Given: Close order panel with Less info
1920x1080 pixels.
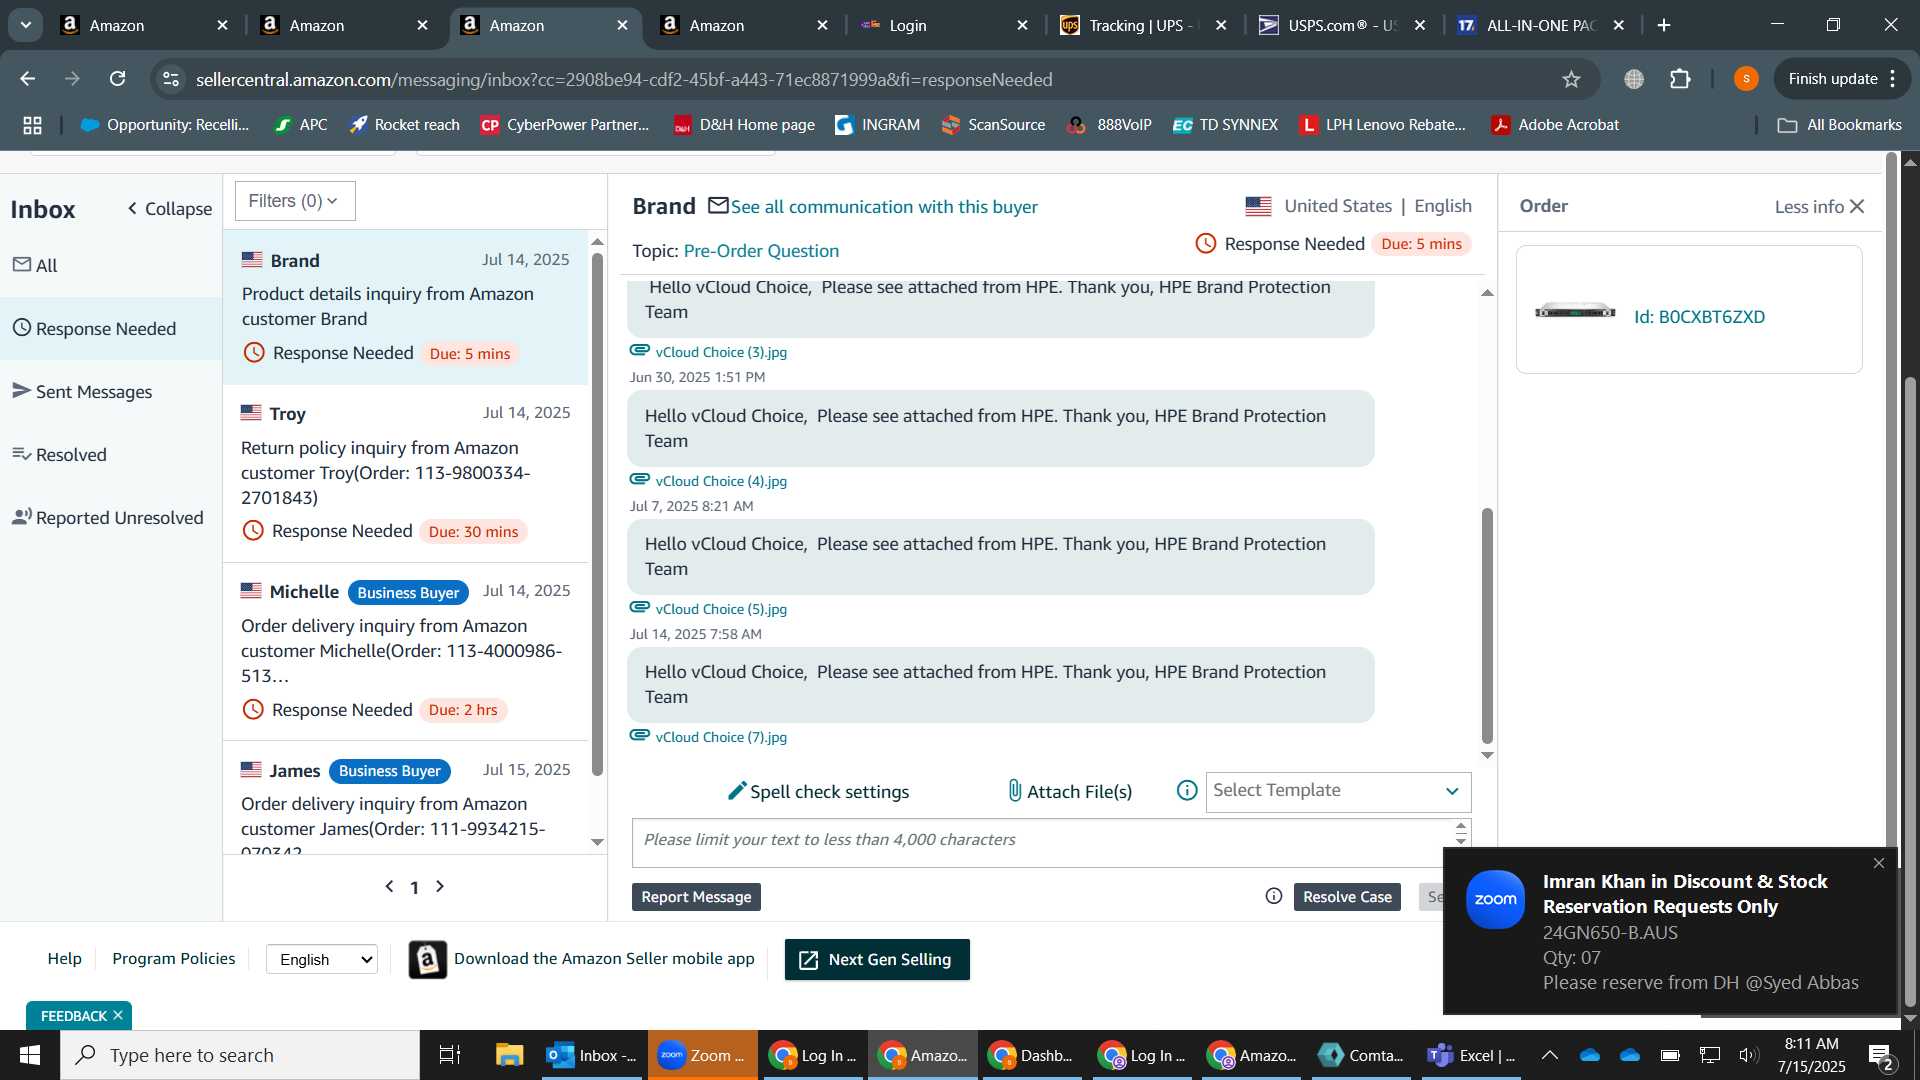Looking at the screenshot, I should (x=1819, y=207).
